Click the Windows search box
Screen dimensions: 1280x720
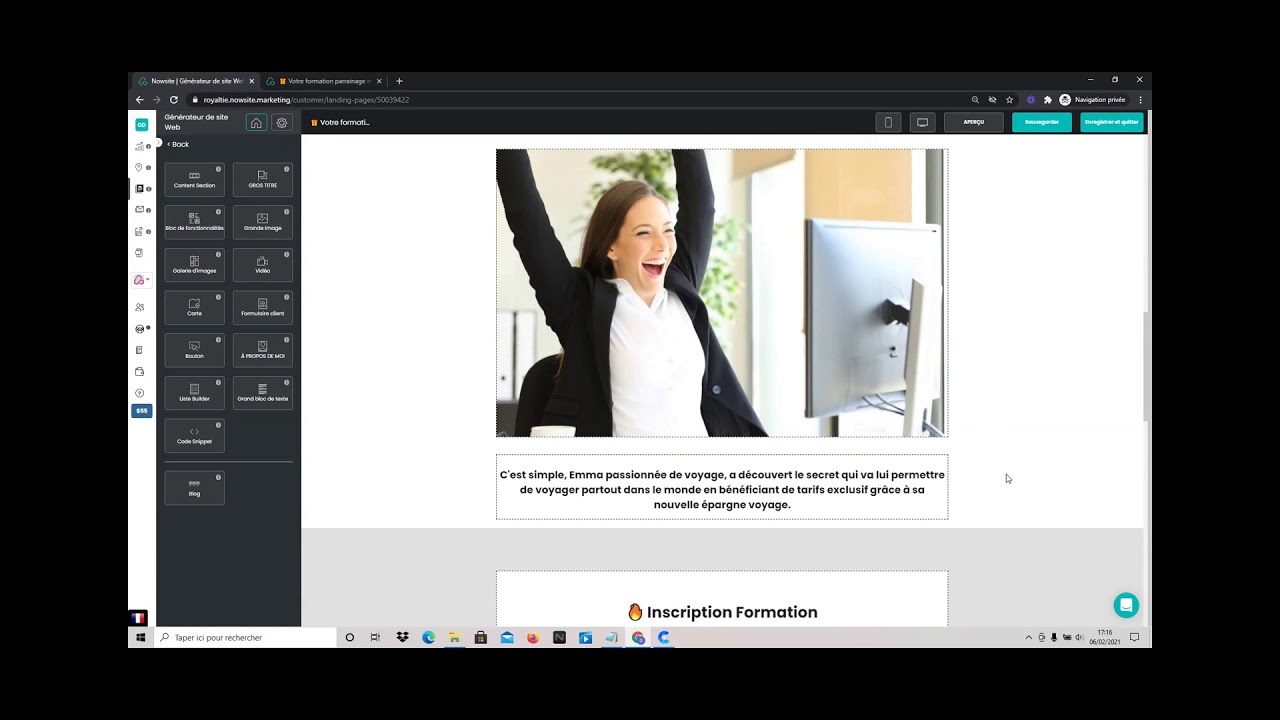(246, 637)
